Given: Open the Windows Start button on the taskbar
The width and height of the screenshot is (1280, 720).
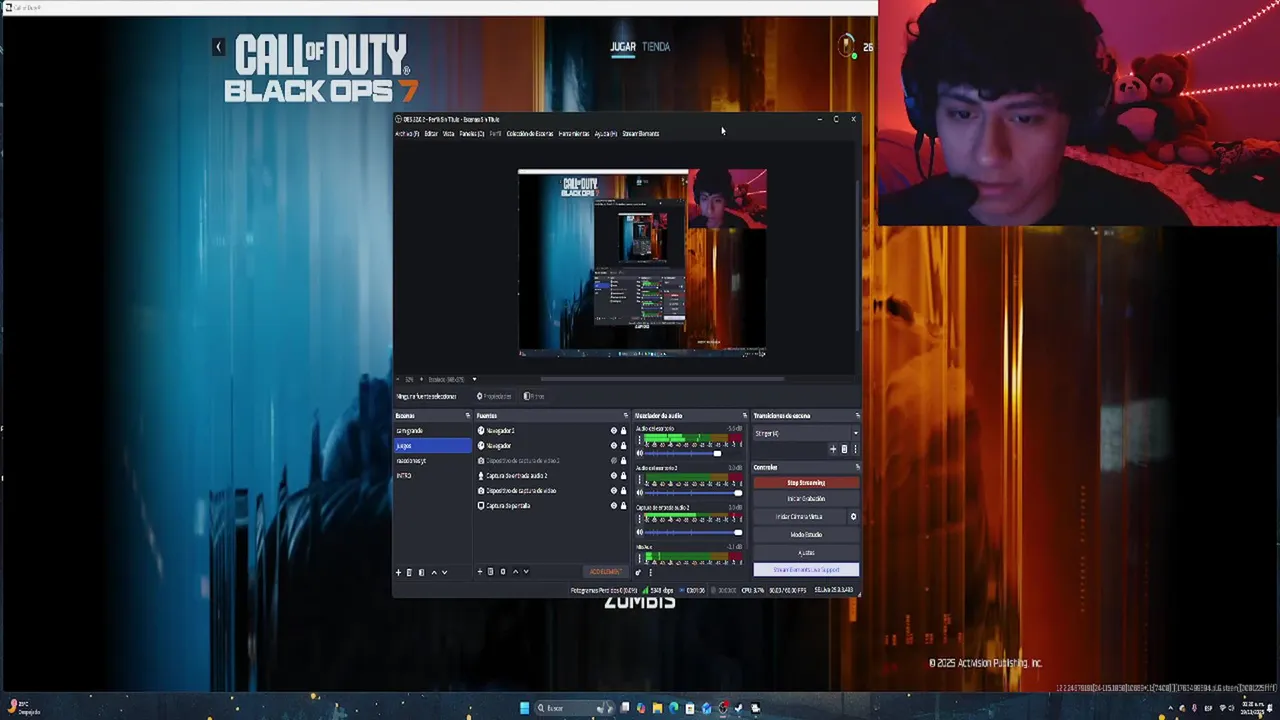Looking at the screenshot, I should coord(524,708).
